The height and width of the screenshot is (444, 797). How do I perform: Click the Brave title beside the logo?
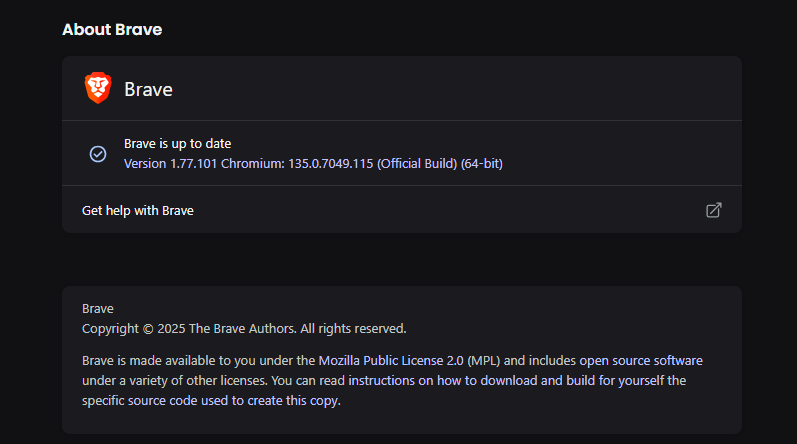pyautogui.click(x=148, y=89)
